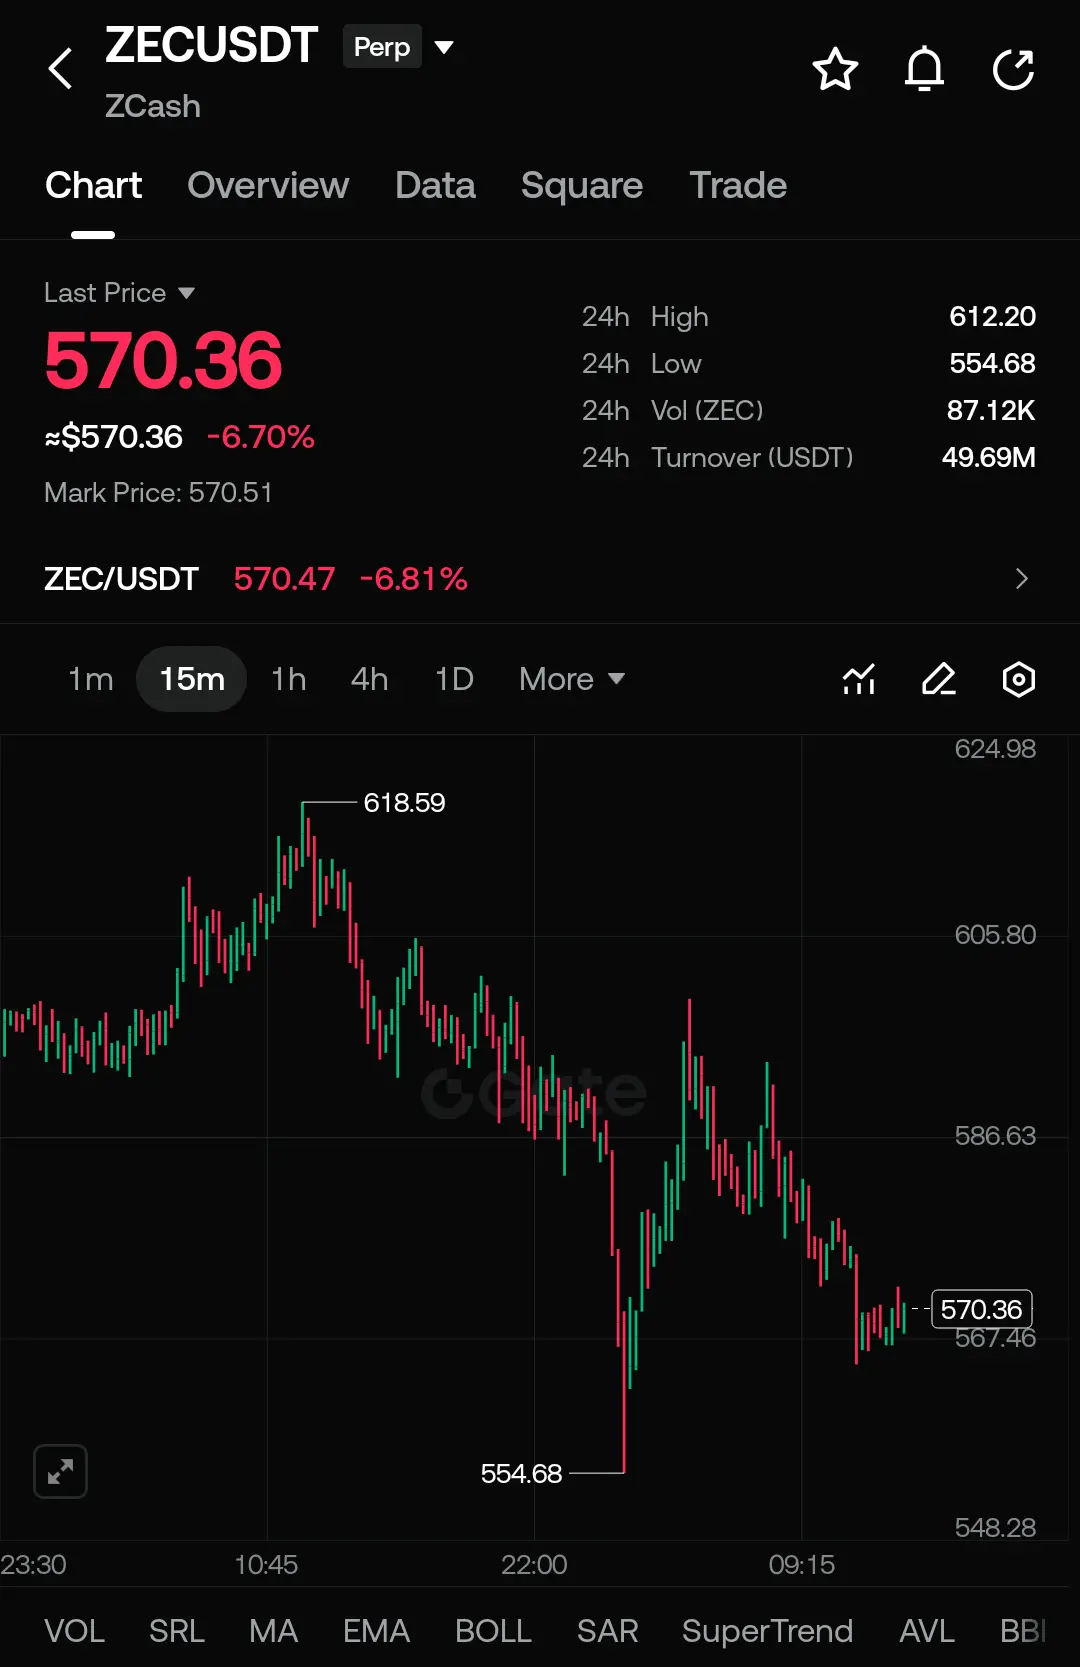Screen dimensions: 1080x1667
Task: Tap the 22:00 time axis label
Action: 534,1565
